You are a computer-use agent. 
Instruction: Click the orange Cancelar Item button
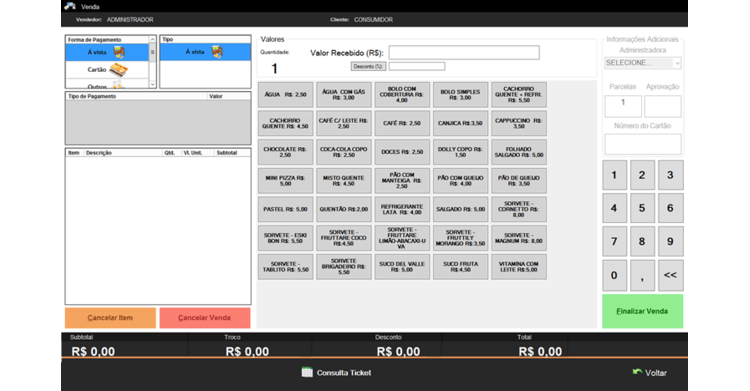pos(110,318)
